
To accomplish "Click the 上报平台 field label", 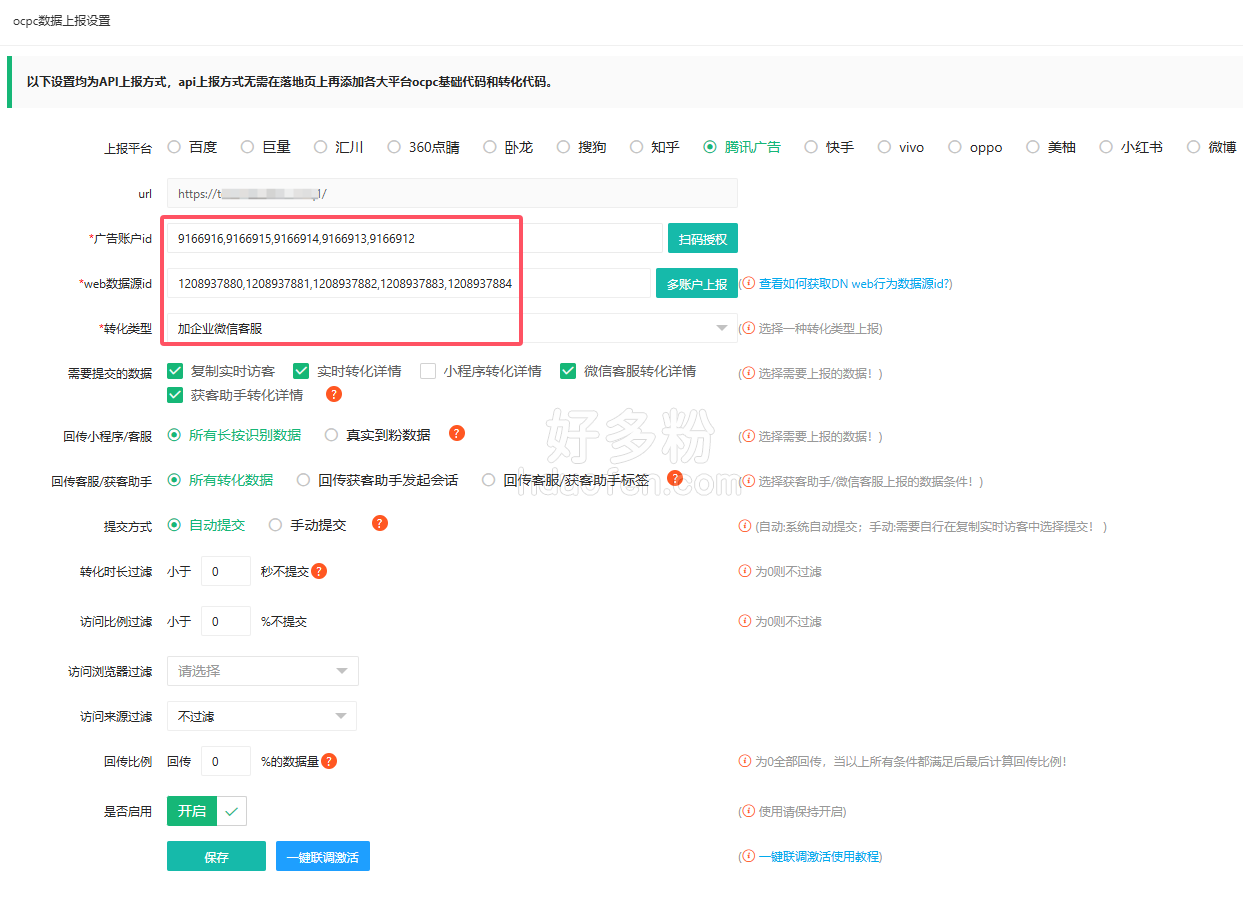I will coord(128,148).
